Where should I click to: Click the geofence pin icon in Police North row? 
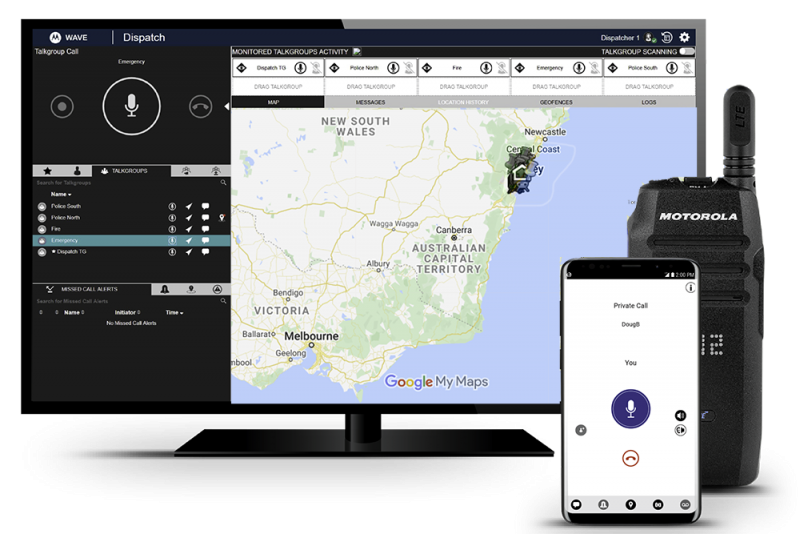[x=222, y=218]
